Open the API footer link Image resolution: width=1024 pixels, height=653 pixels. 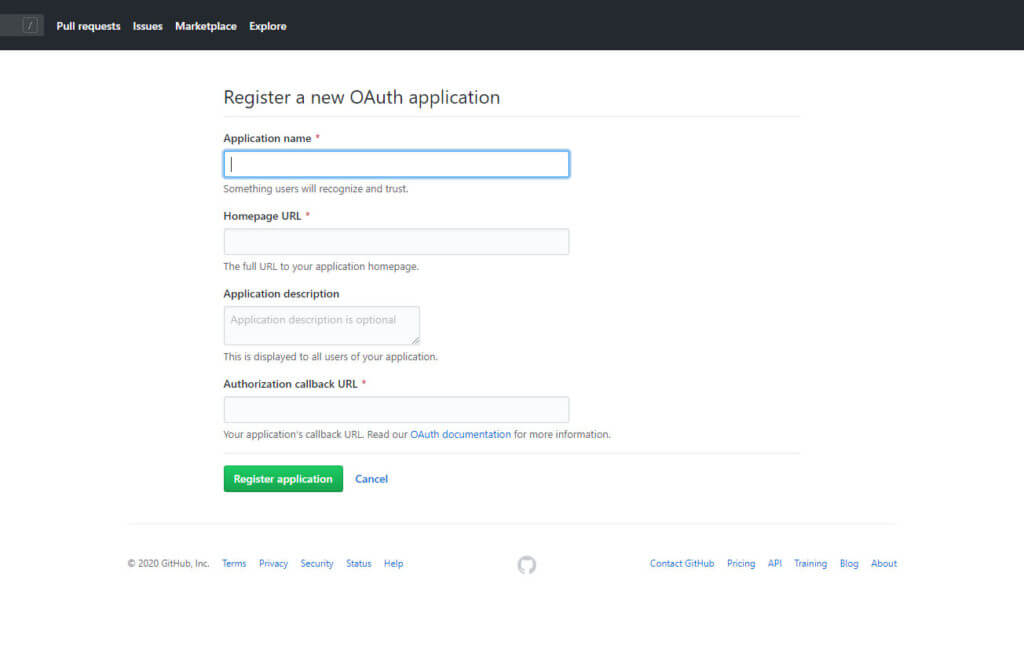pos(775,564)
